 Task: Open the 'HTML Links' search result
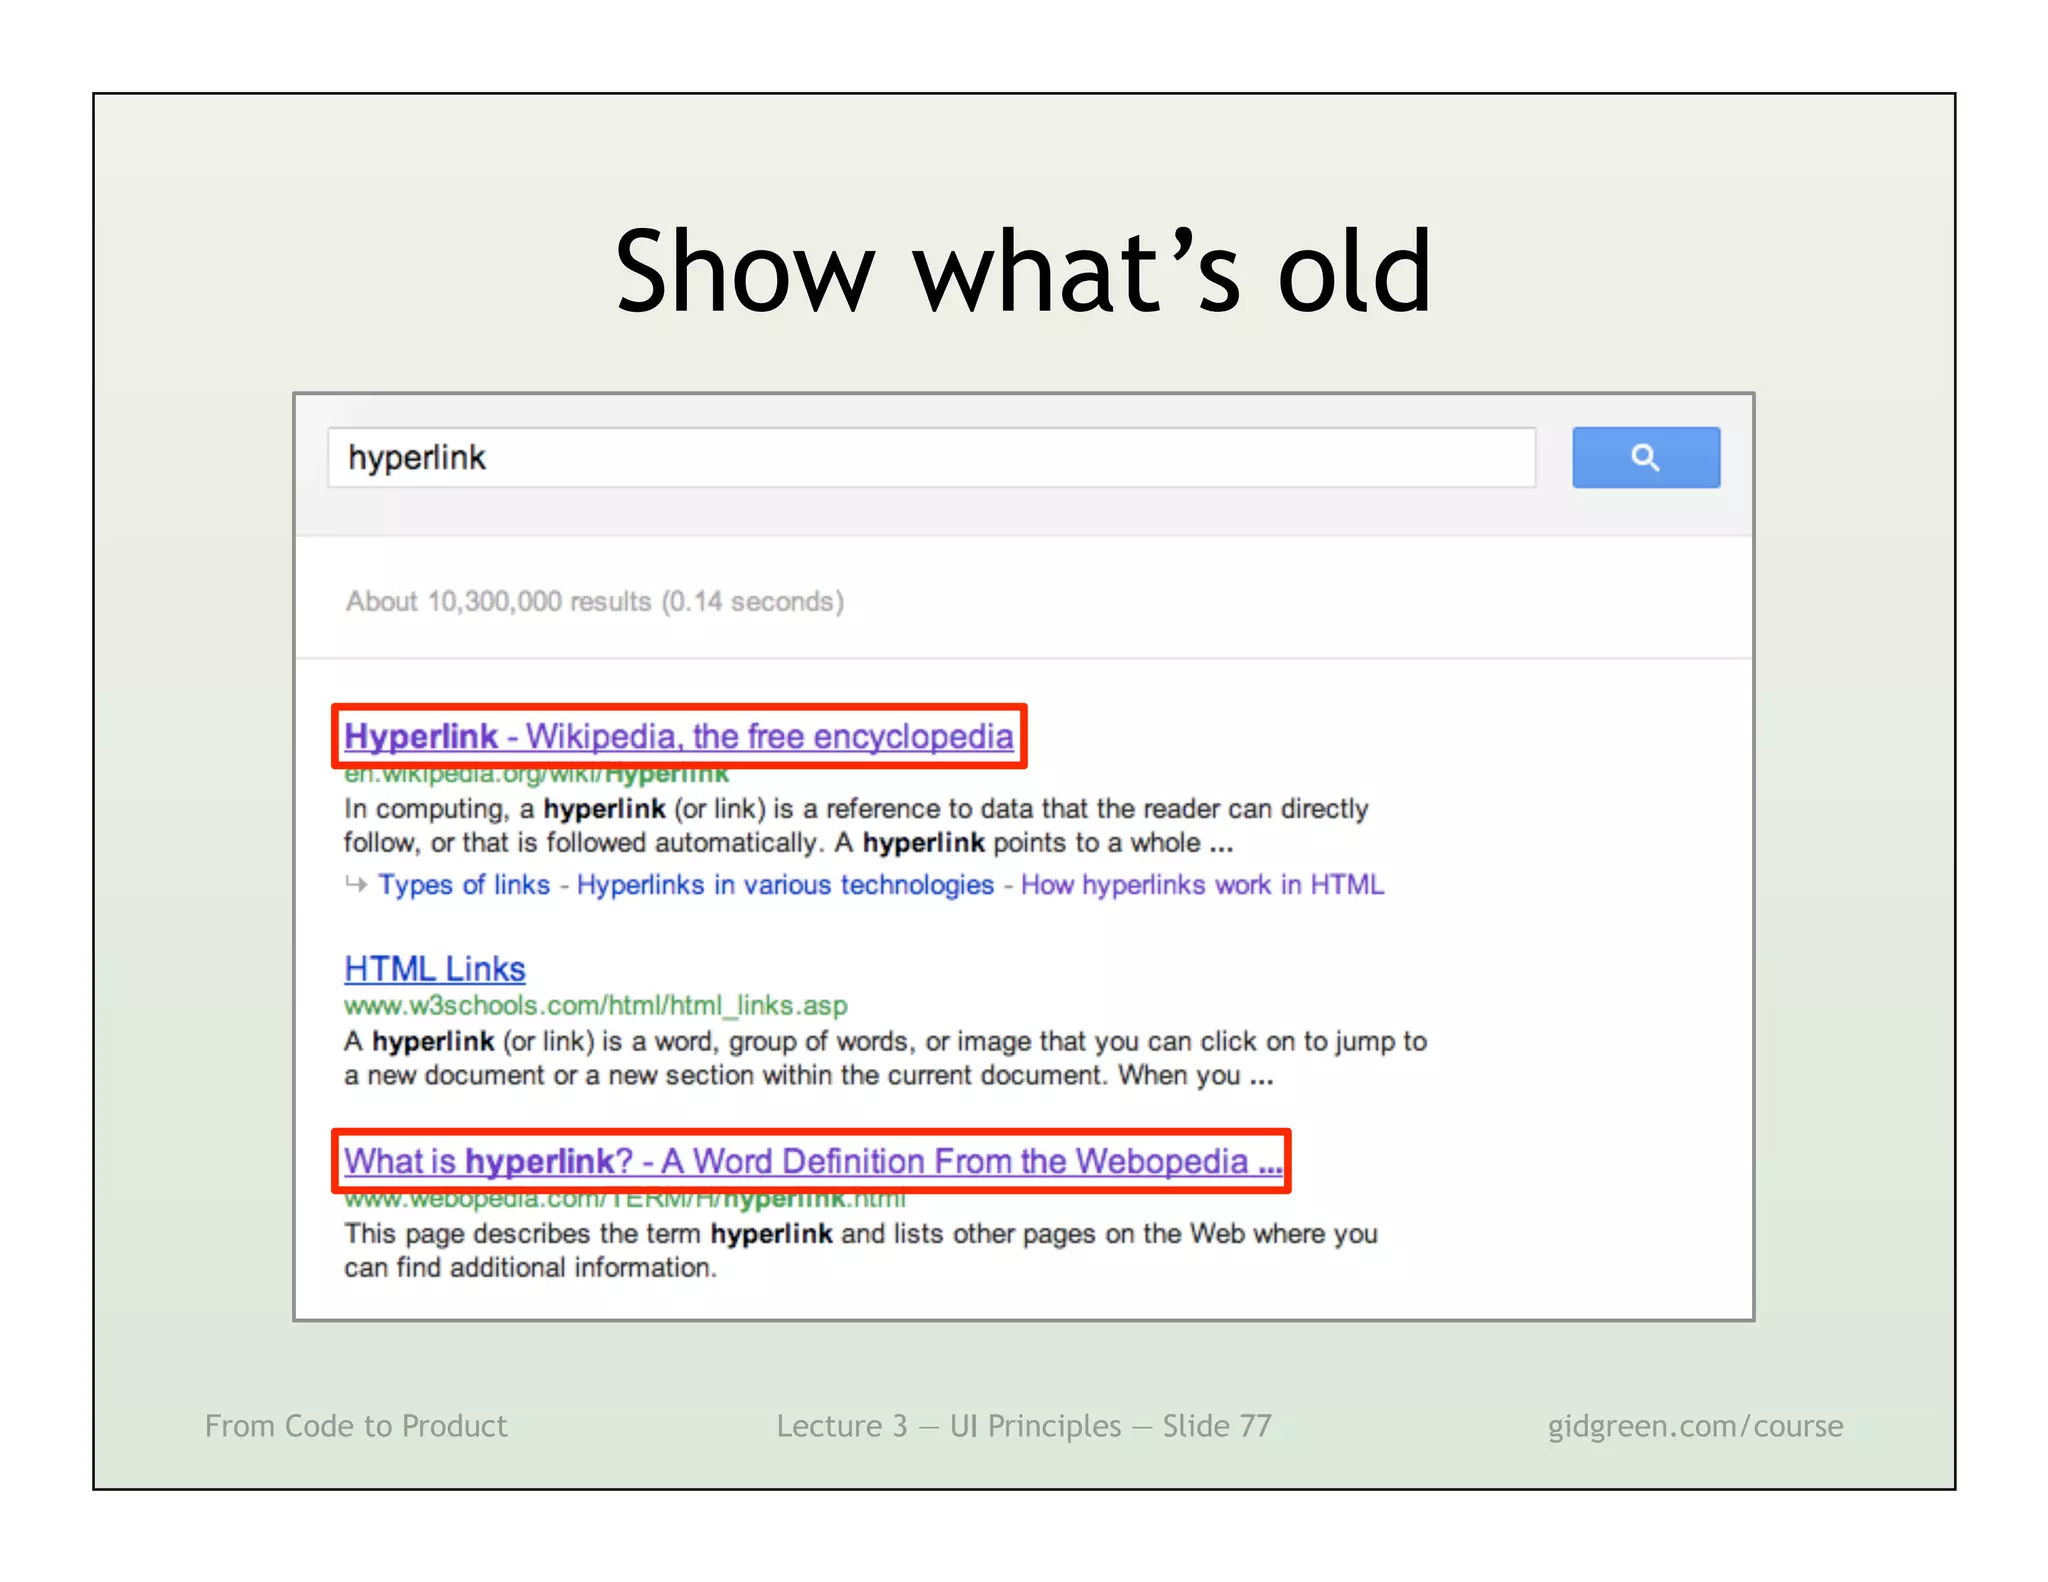[x=434, y=969]
